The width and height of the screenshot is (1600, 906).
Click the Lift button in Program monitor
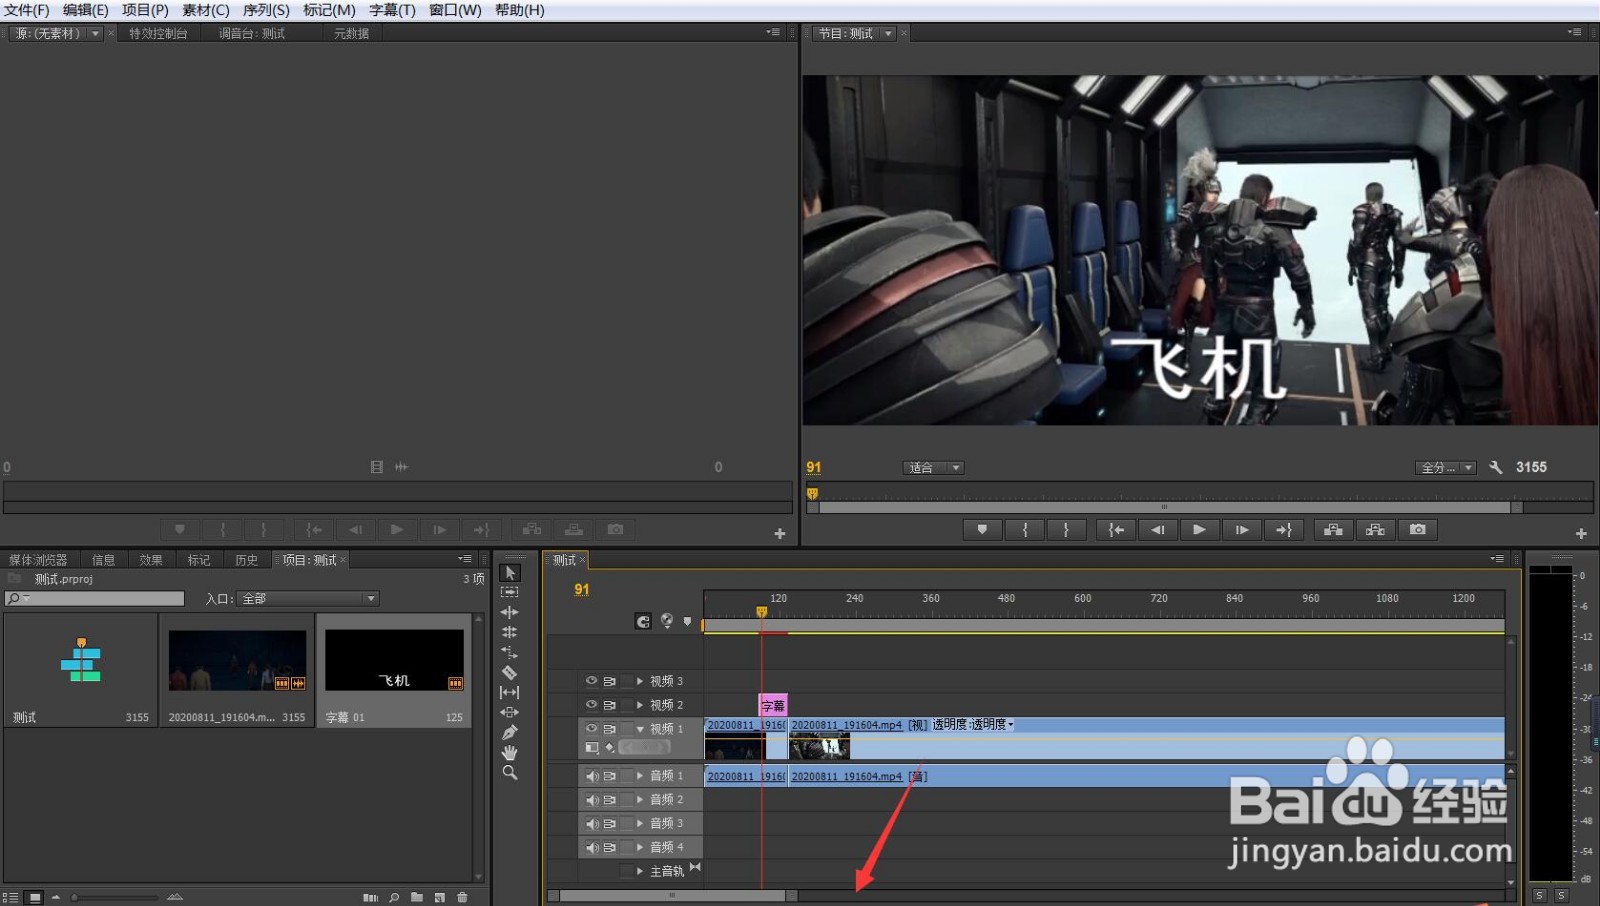click(x=1334, y=530)
